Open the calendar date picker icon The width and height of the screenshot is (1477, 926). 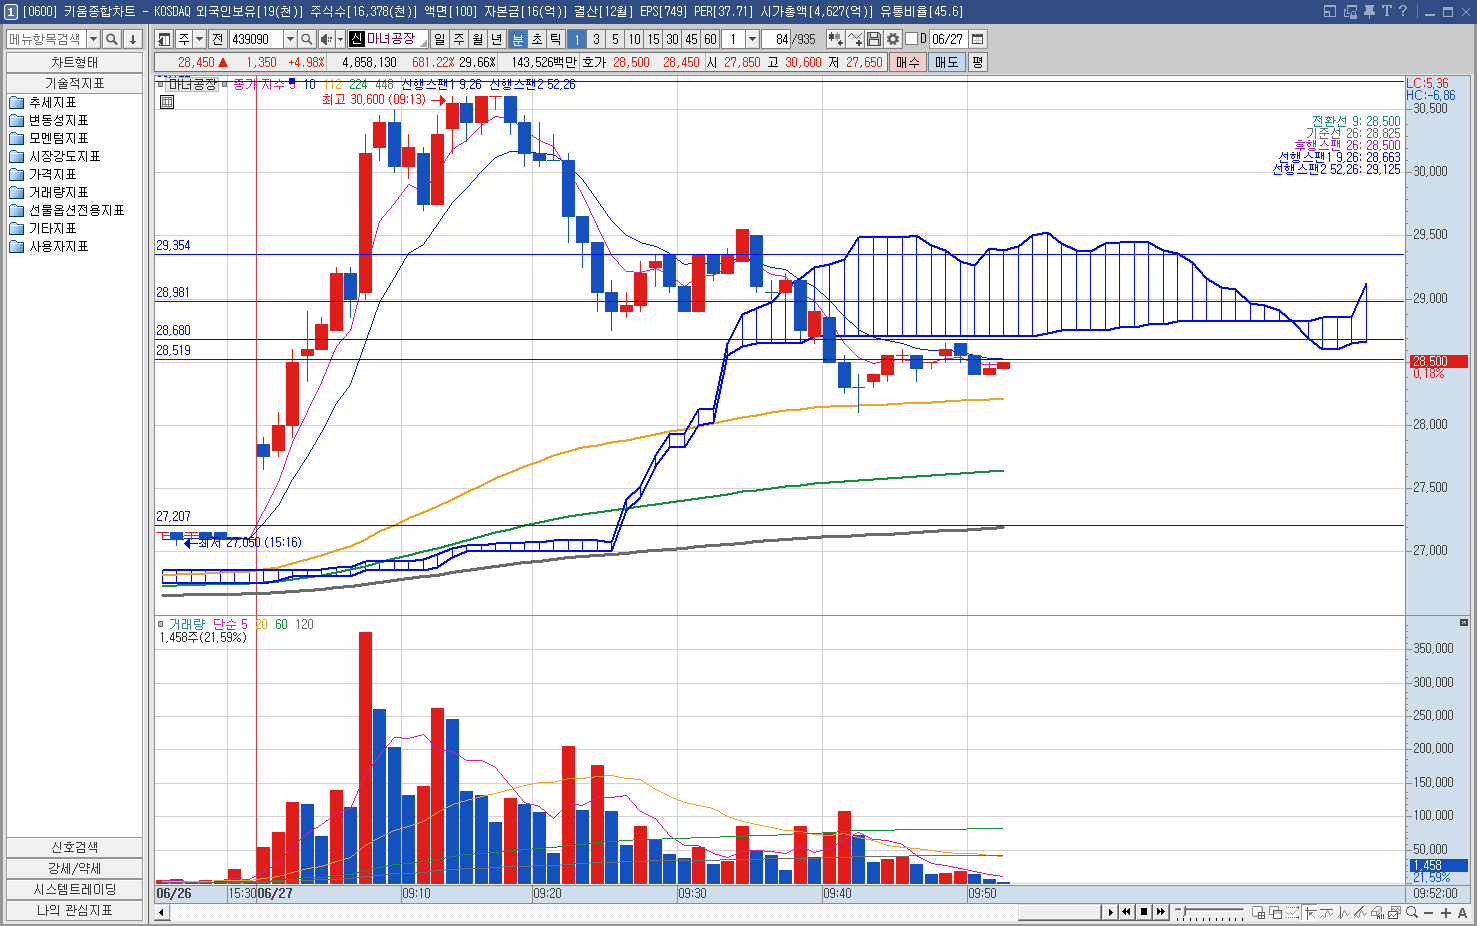[x=978, y=39]
